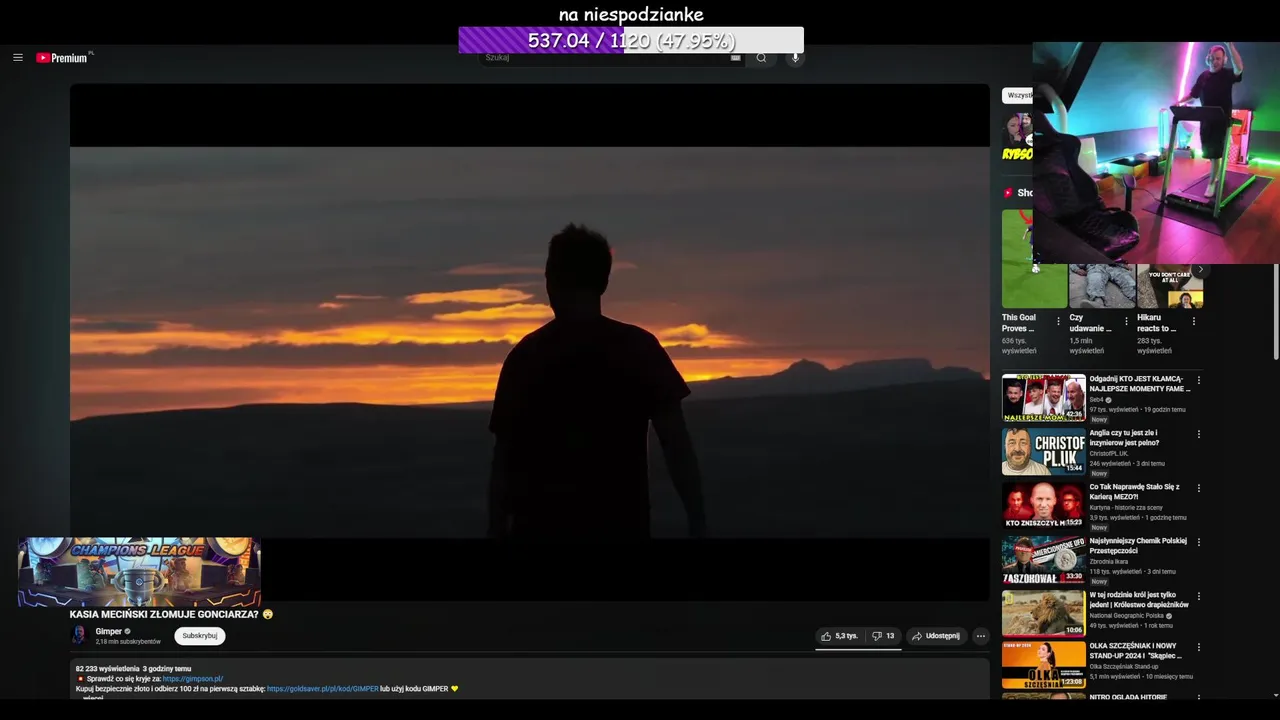Open the Shorts section icon
1280x720 pixels.
click(1008, 193)
